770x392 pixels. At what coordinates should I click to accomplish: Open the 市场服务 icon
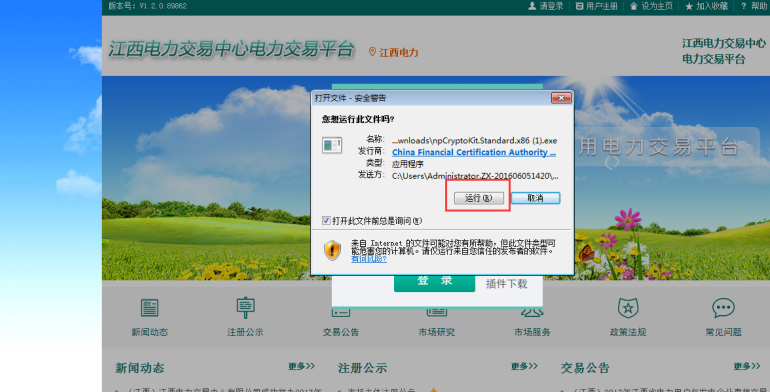532,312
